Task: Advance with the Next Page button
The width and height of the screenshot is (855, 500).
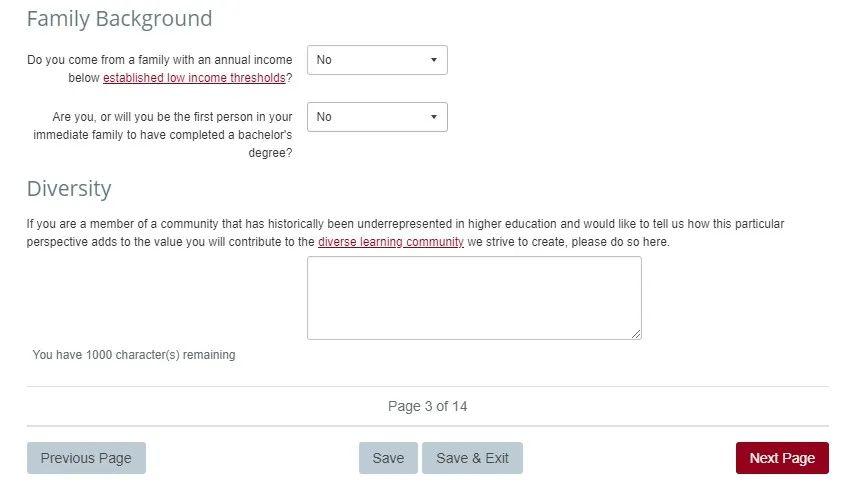Action: [782, 458]
